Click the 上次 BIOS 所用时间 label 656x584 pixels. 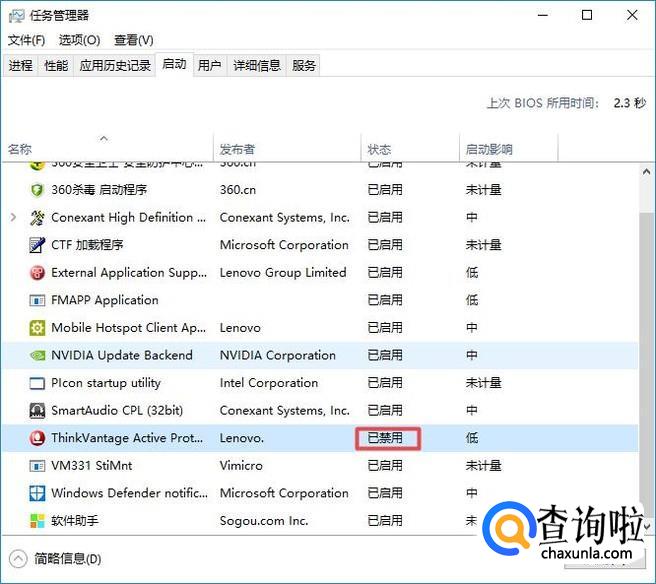coord(543,103)
